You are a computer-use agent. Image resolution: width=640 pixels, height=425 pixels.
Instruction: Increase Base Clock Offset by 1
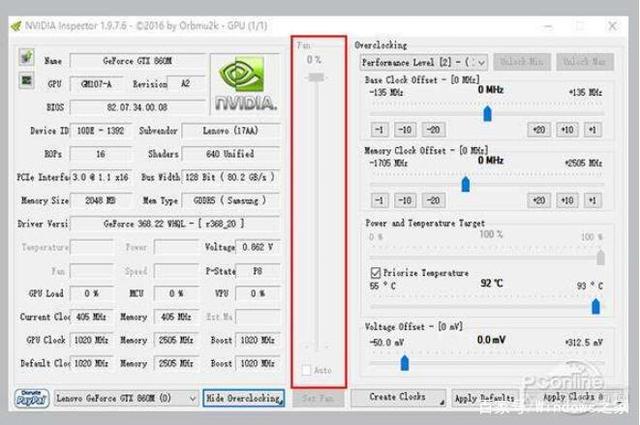(592, 130)
